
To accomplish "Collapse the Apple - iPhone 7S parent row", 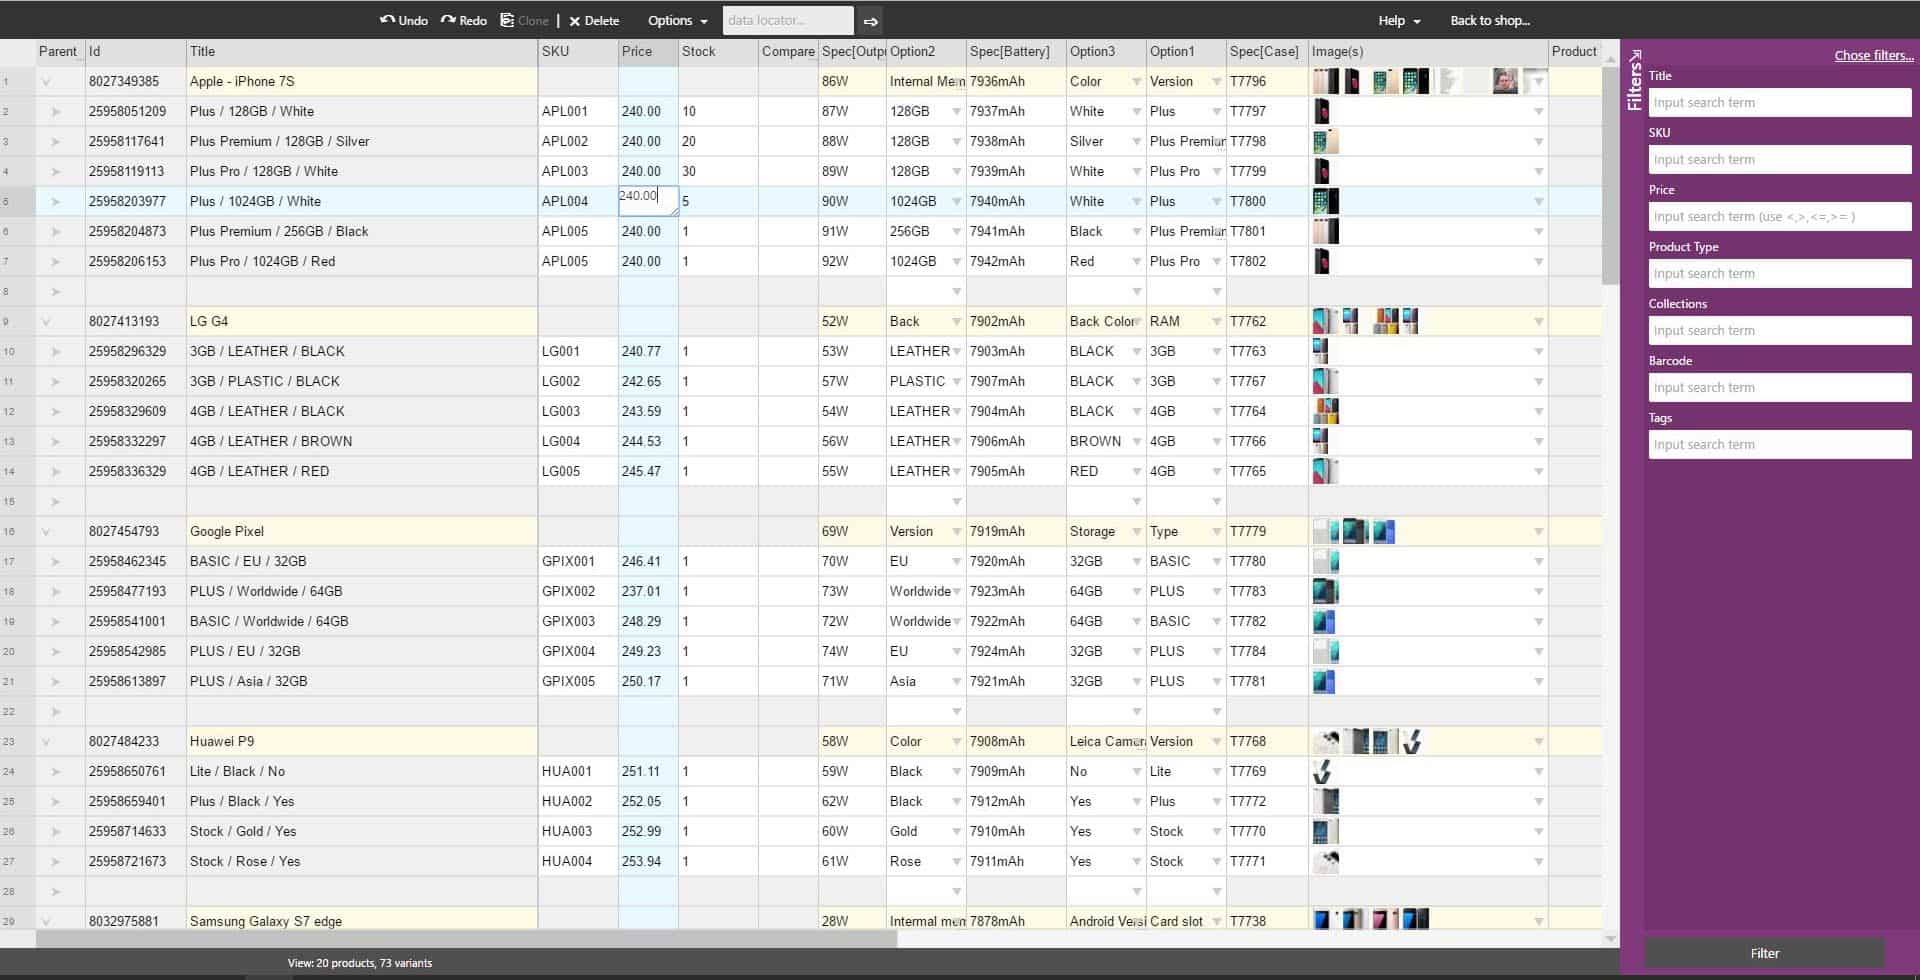I will 47,81.
